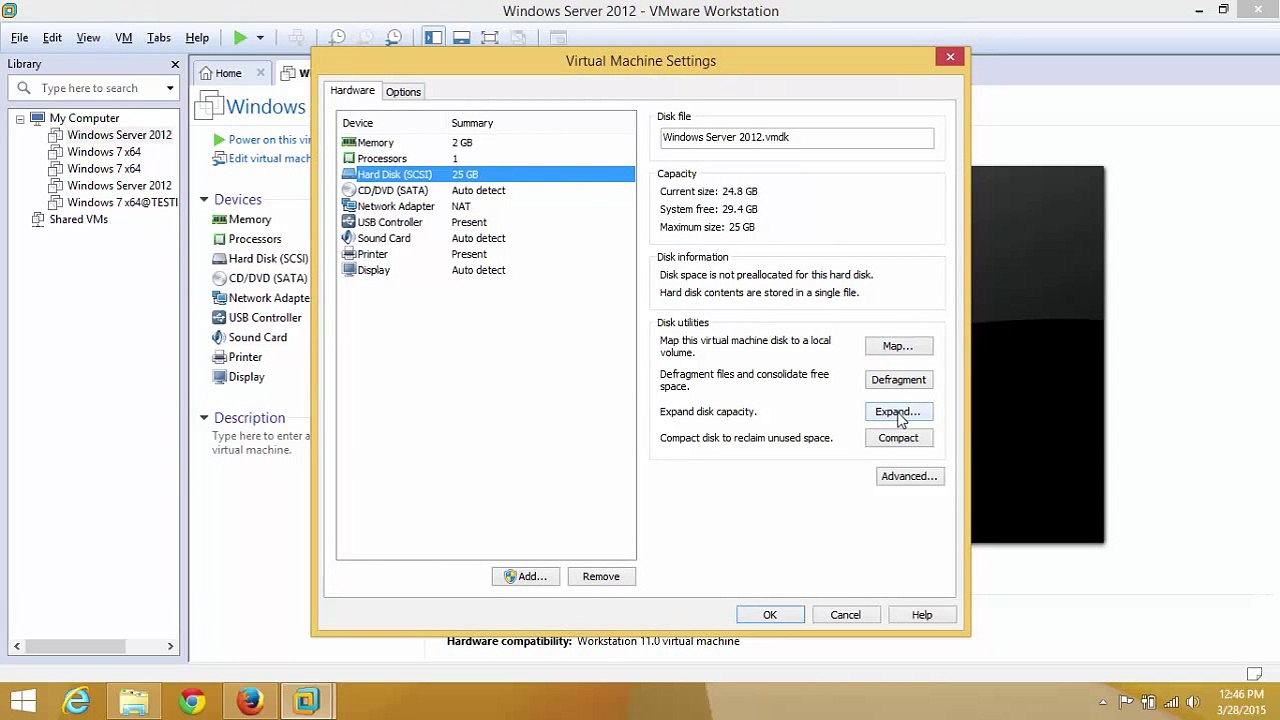
Task: Click the Take Snapshot clock icon
Action: [338, 38]
